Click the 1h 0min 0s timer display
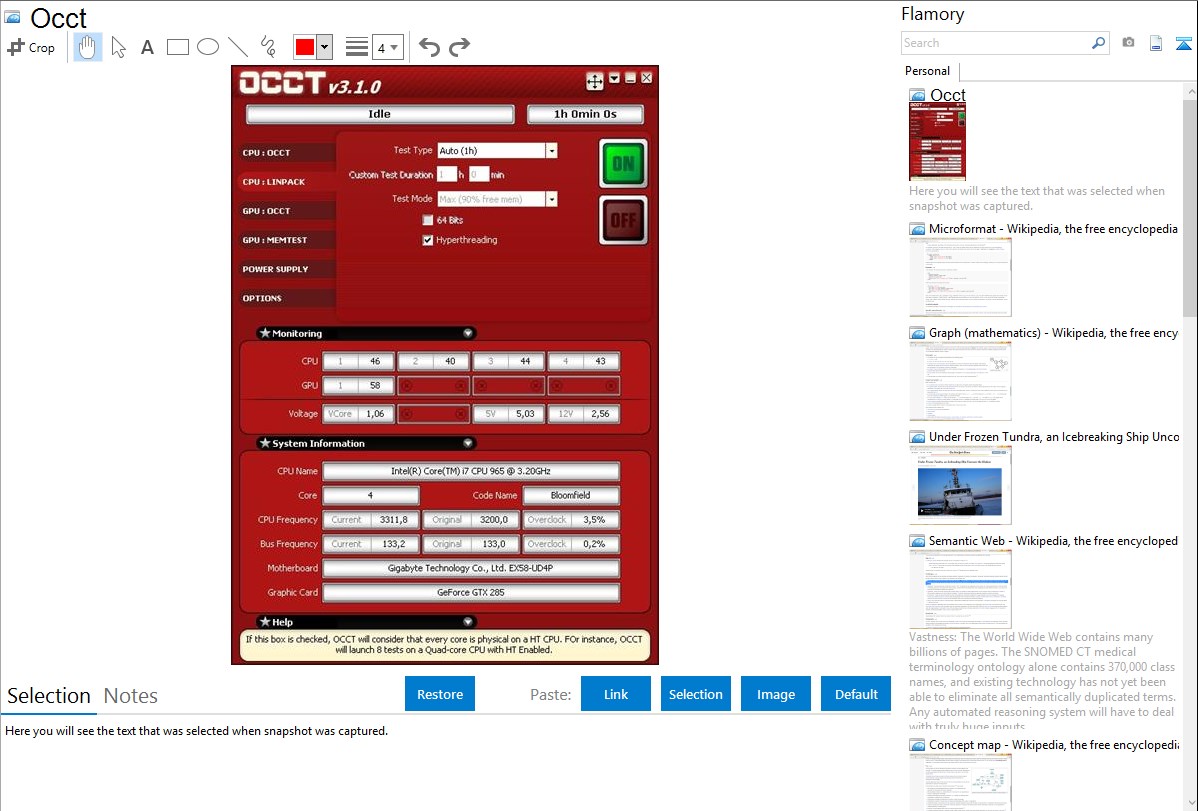Image resolution: width=1198 pixels, height=811 pixels. click(x=585, y=114)
